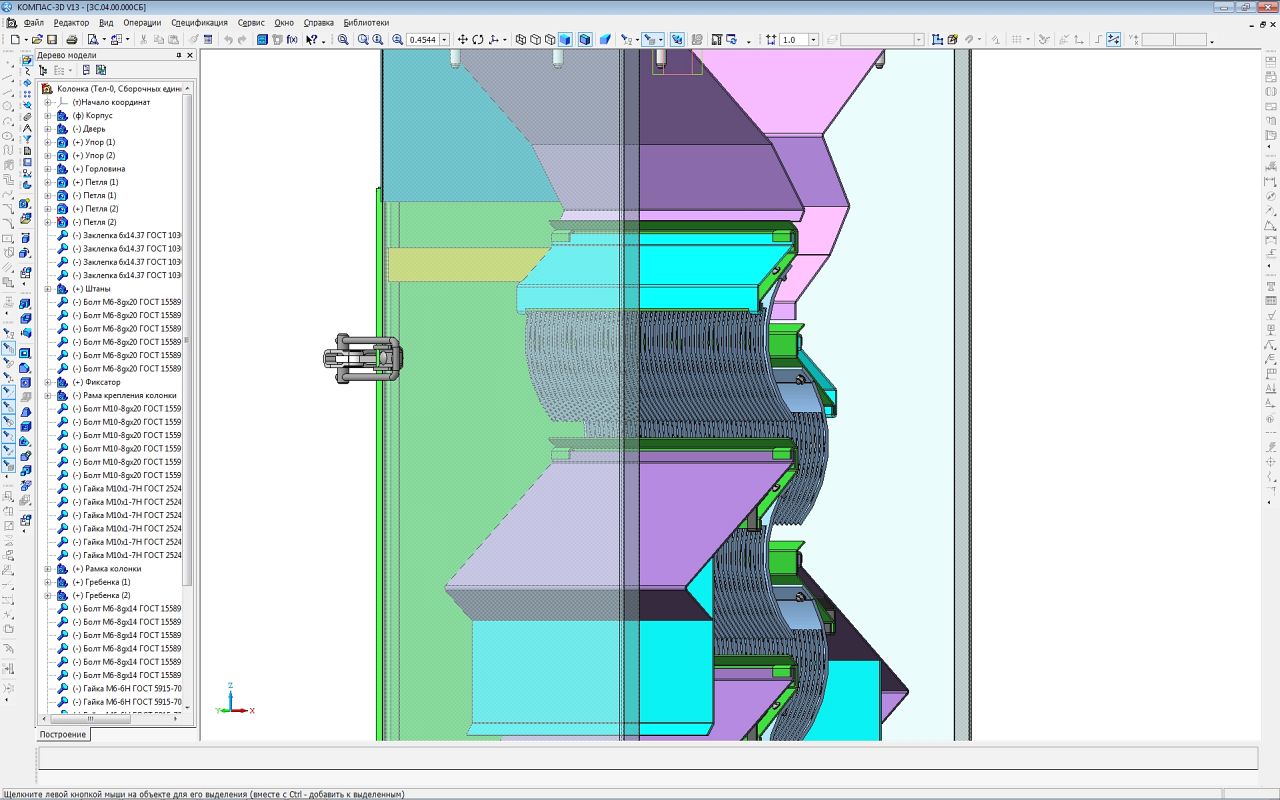This screenshot has width=1280, height=800.
Task: Toggle shaded display mode
Action: pyautogui.click(x=565, y=40)
